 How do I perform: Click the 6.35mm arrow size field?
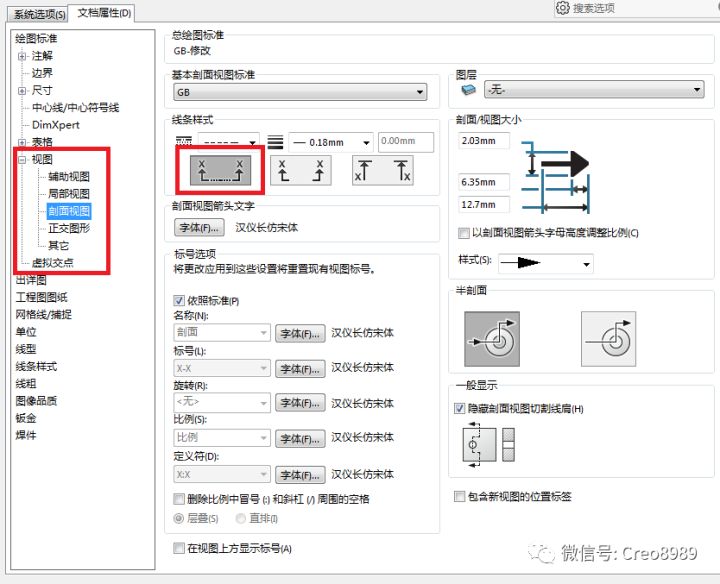point(484,182)
